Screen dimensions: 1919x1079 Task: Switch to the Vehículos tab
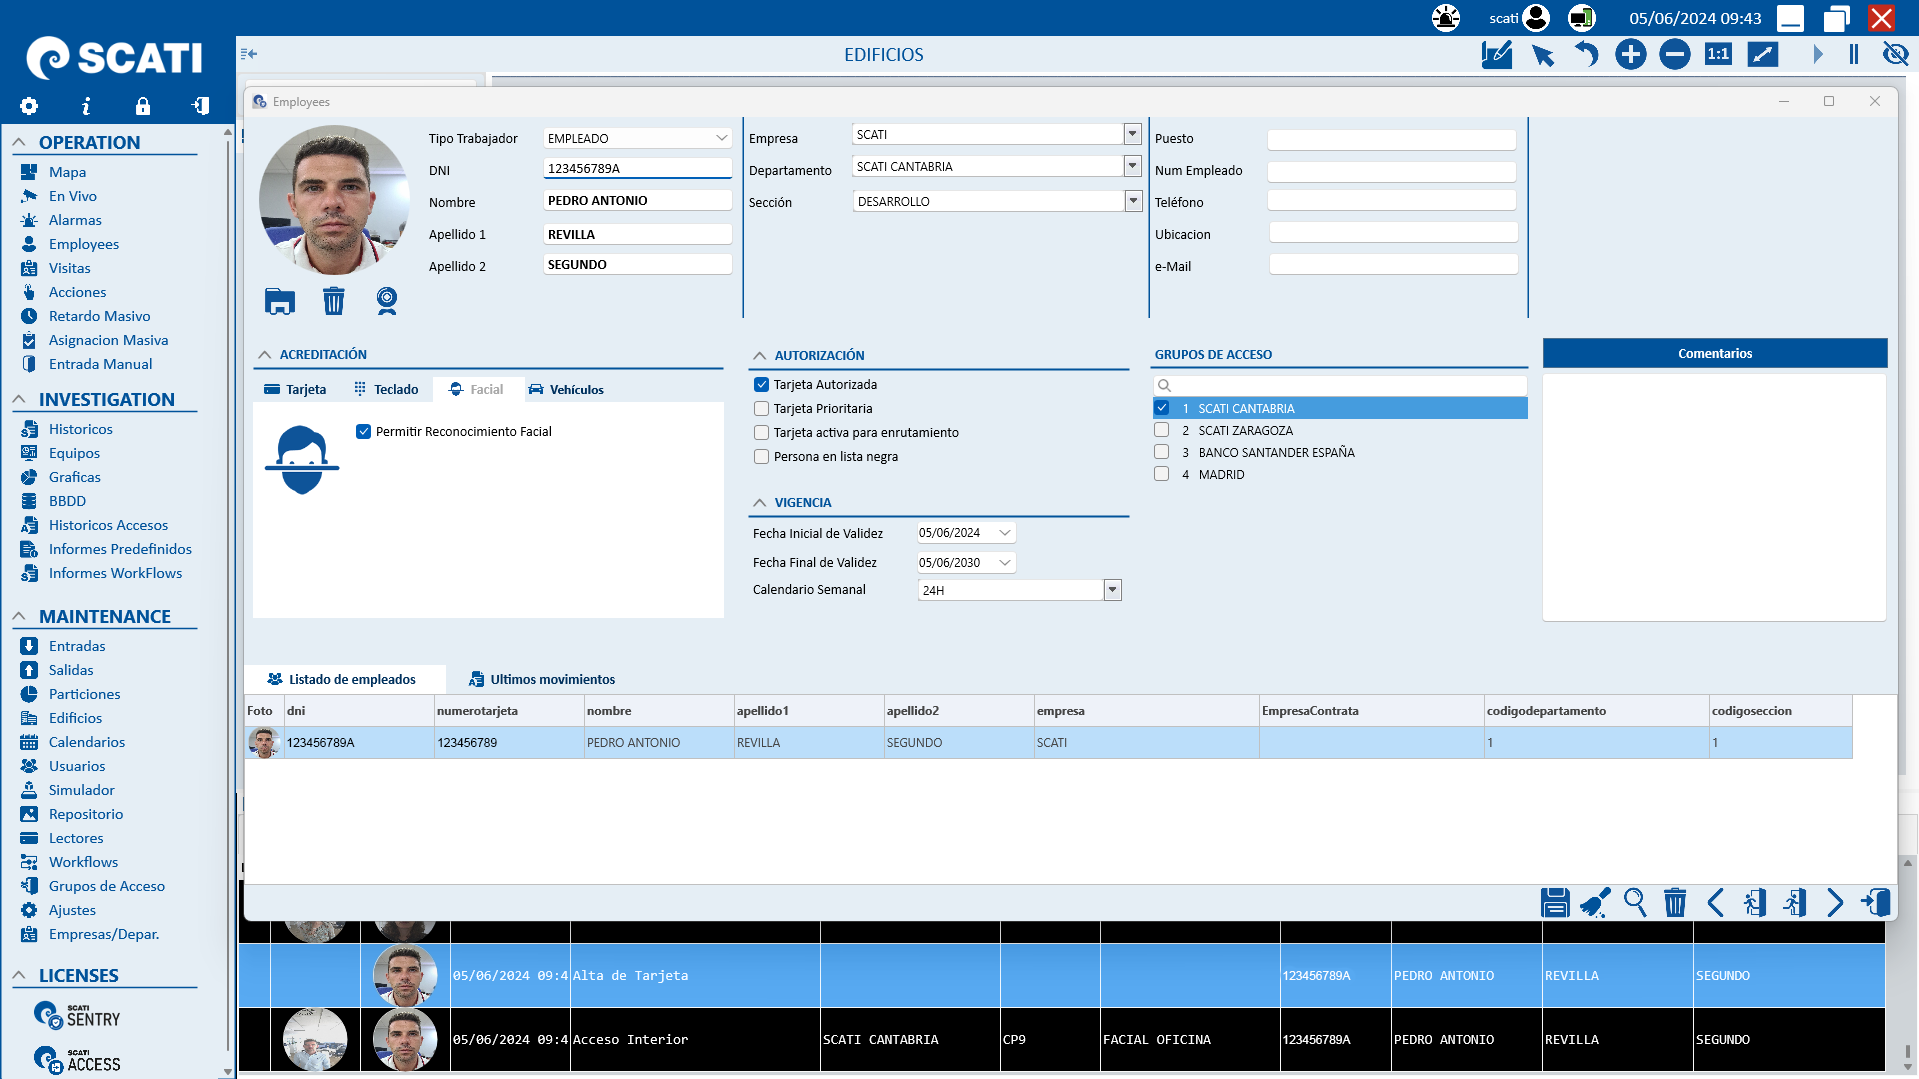click(566, 390)
